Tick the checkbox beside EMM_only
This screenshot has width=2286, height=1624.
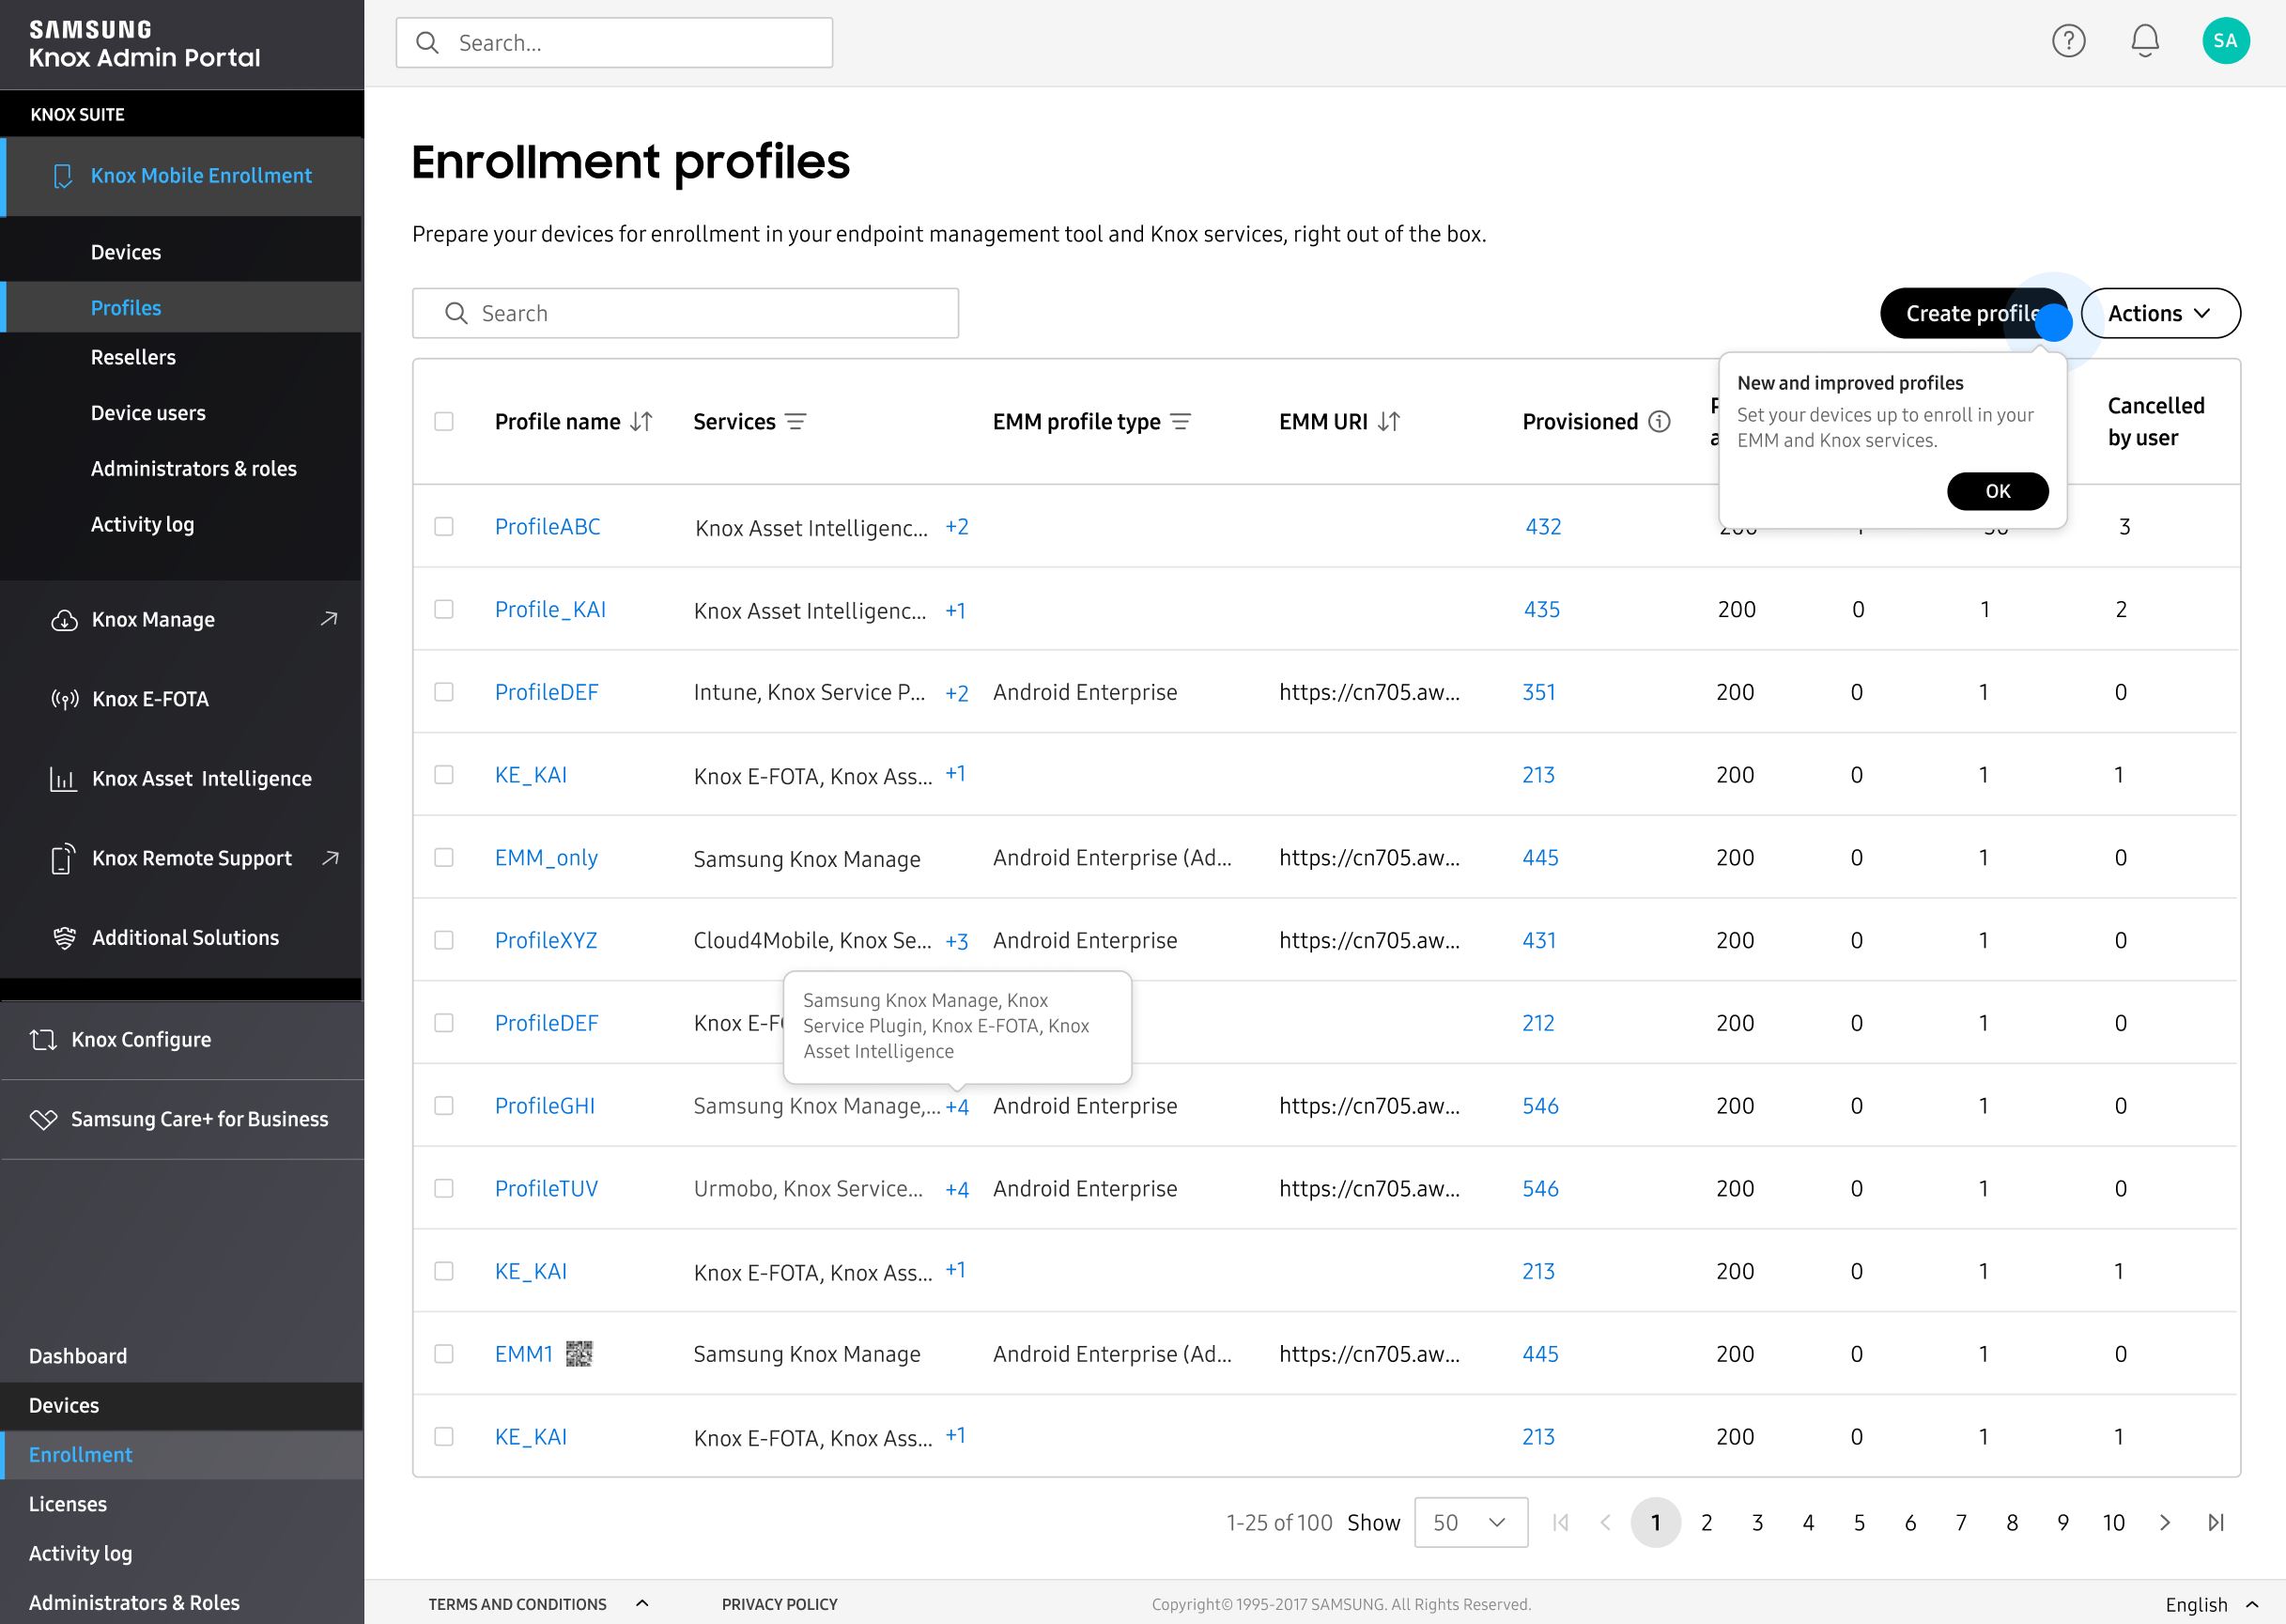click(x=444, y=857)
